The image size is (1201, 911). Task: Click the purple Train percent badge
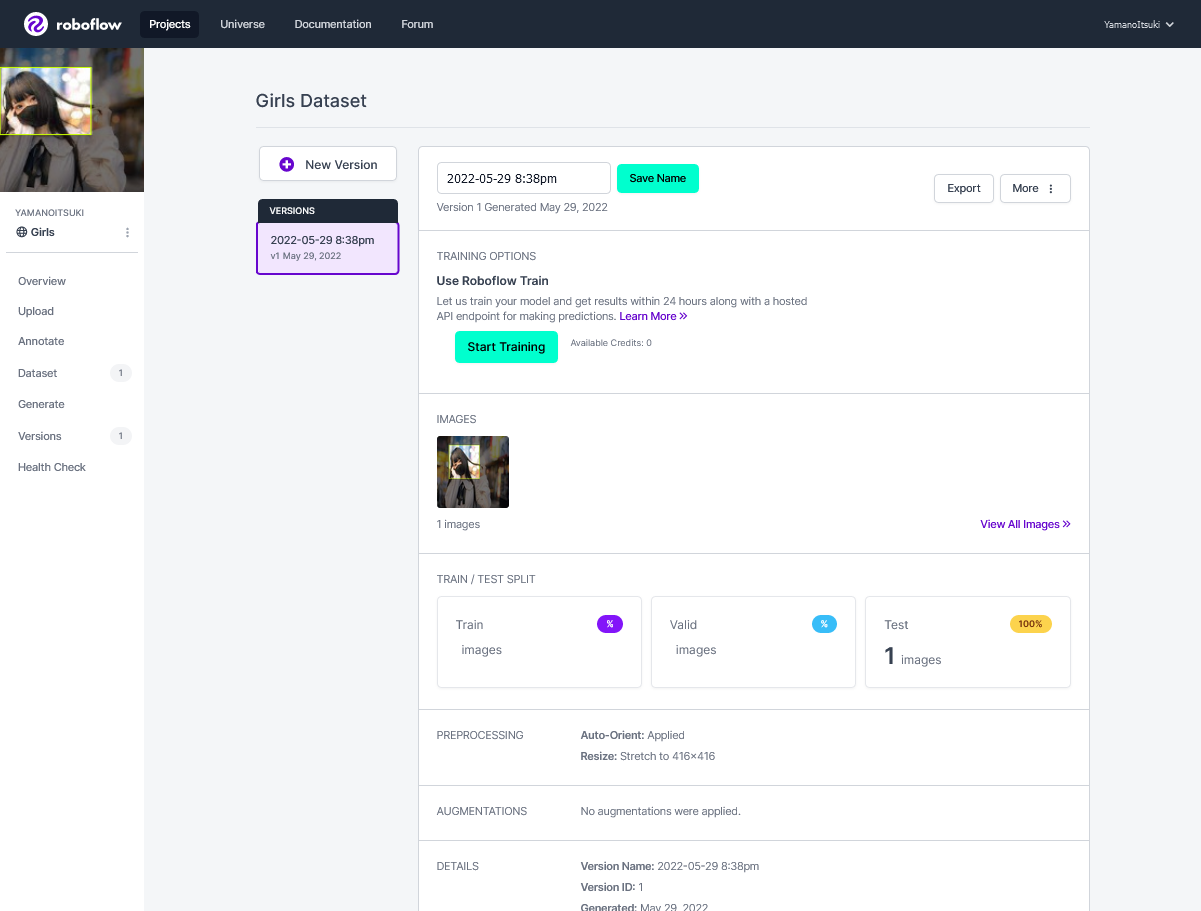610,624
